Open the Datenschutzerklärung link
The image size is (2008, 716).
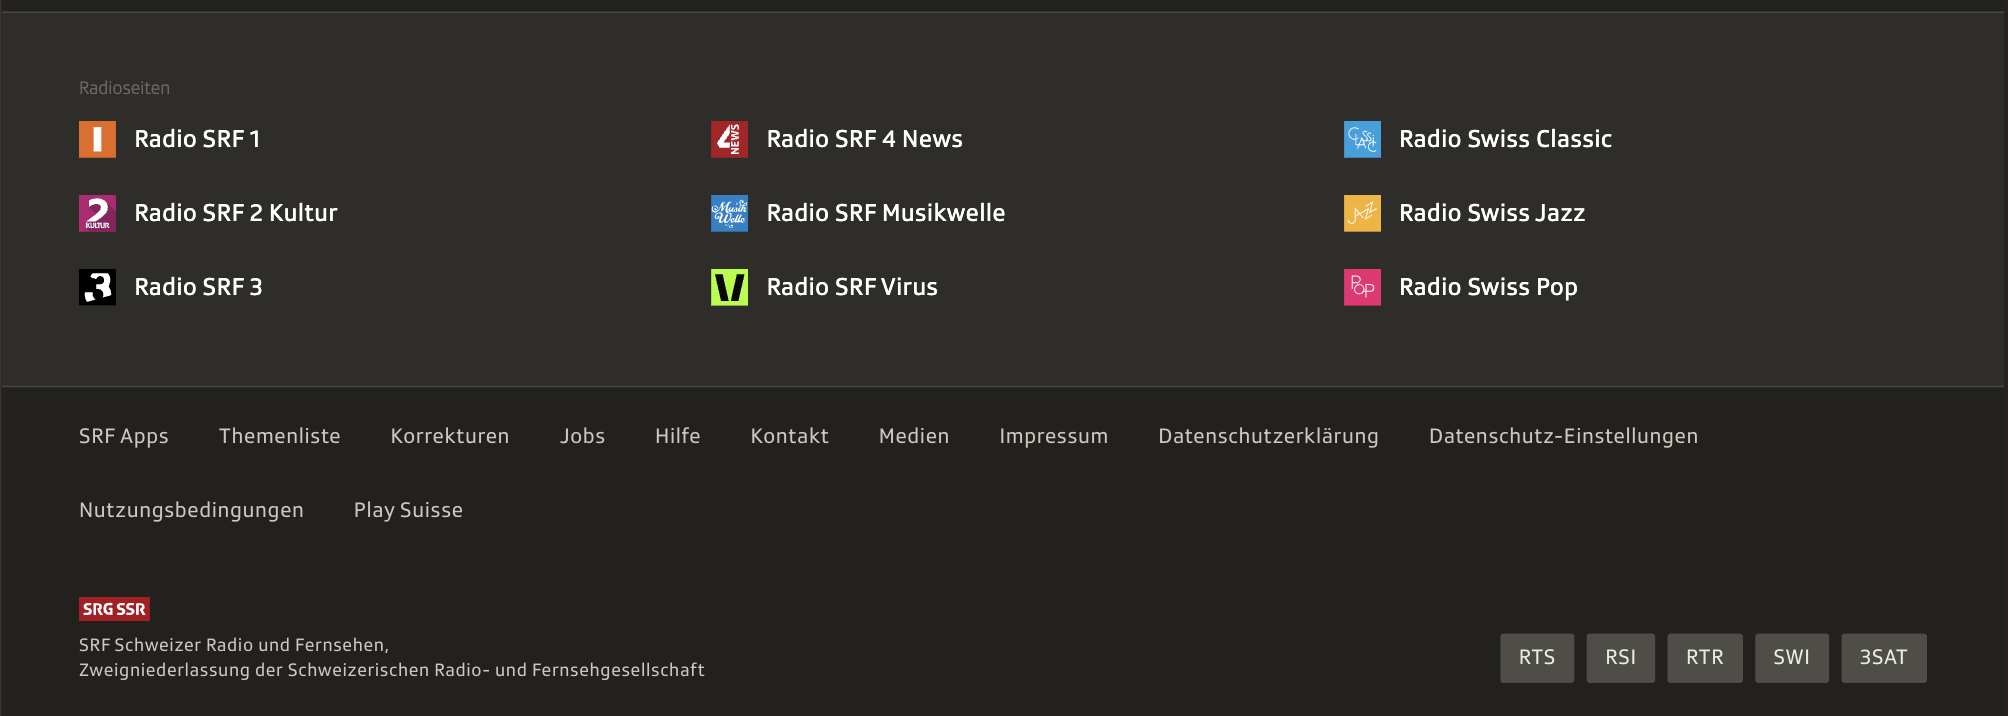coord(1269,436)
